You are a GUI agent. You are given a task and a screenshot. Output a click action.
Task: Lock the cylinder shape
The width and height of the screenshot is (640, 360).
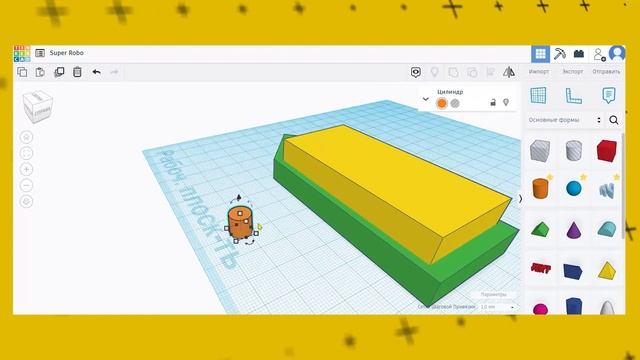[x=493, y=102]
